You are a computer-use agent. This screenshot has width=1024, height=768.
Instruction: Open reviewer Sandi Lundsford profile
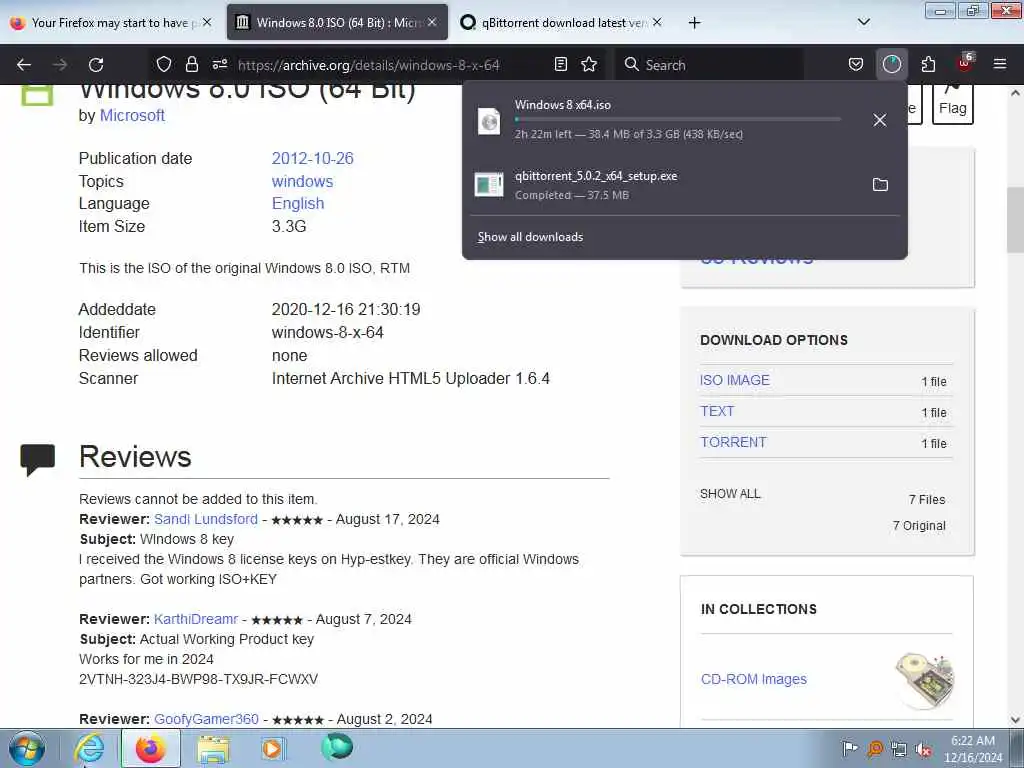coord(206,519)
